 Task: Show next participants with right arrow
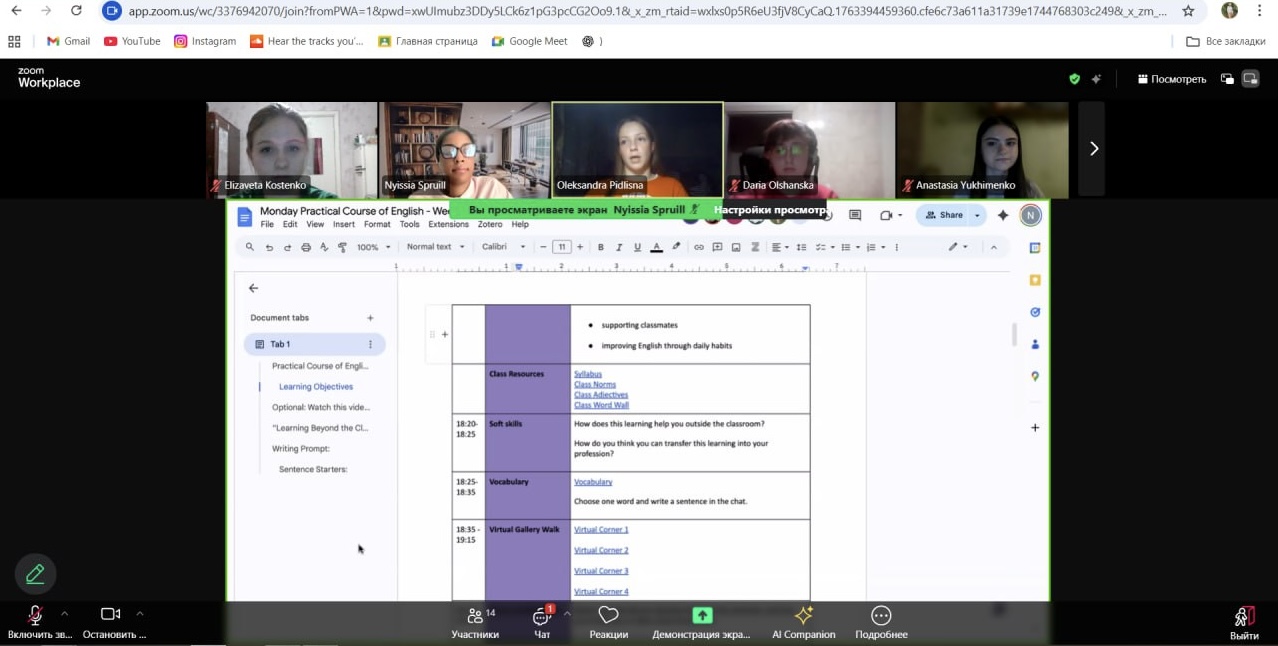tap(1093, 149)
